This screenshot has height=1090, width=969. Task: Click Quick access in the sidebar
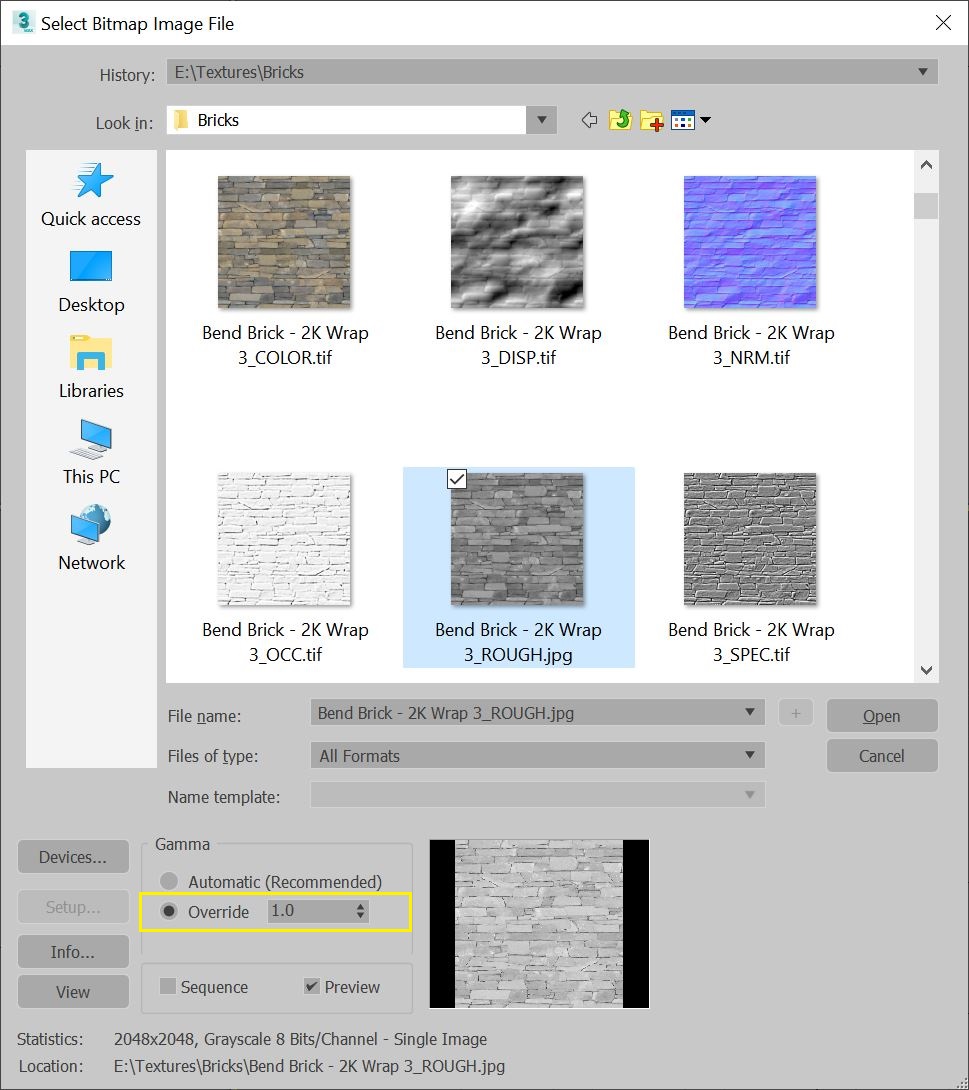click(90, 182)
